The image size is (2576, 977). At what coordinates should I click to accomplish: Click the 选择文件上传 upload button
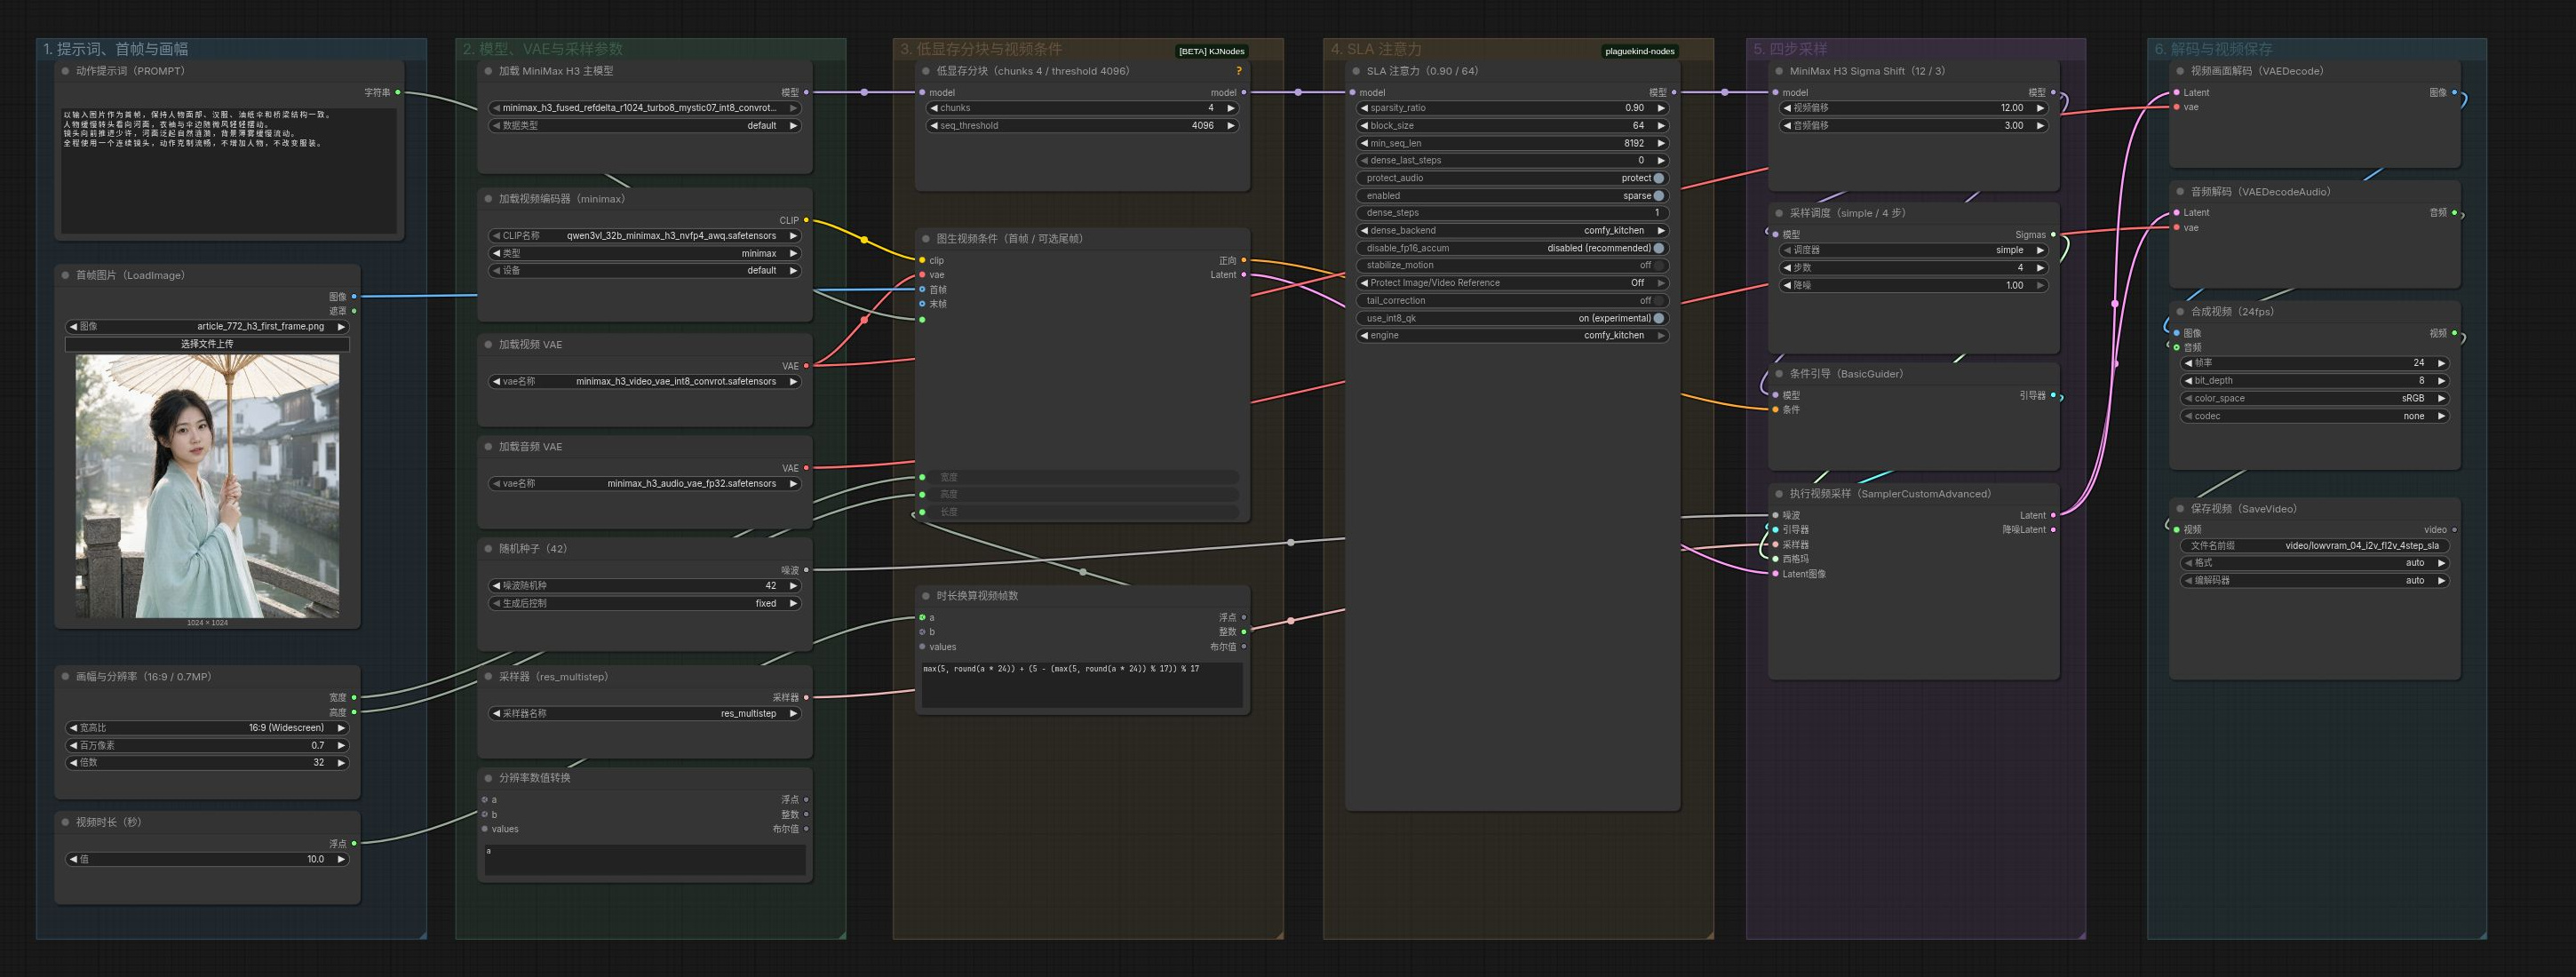(207, 344)
